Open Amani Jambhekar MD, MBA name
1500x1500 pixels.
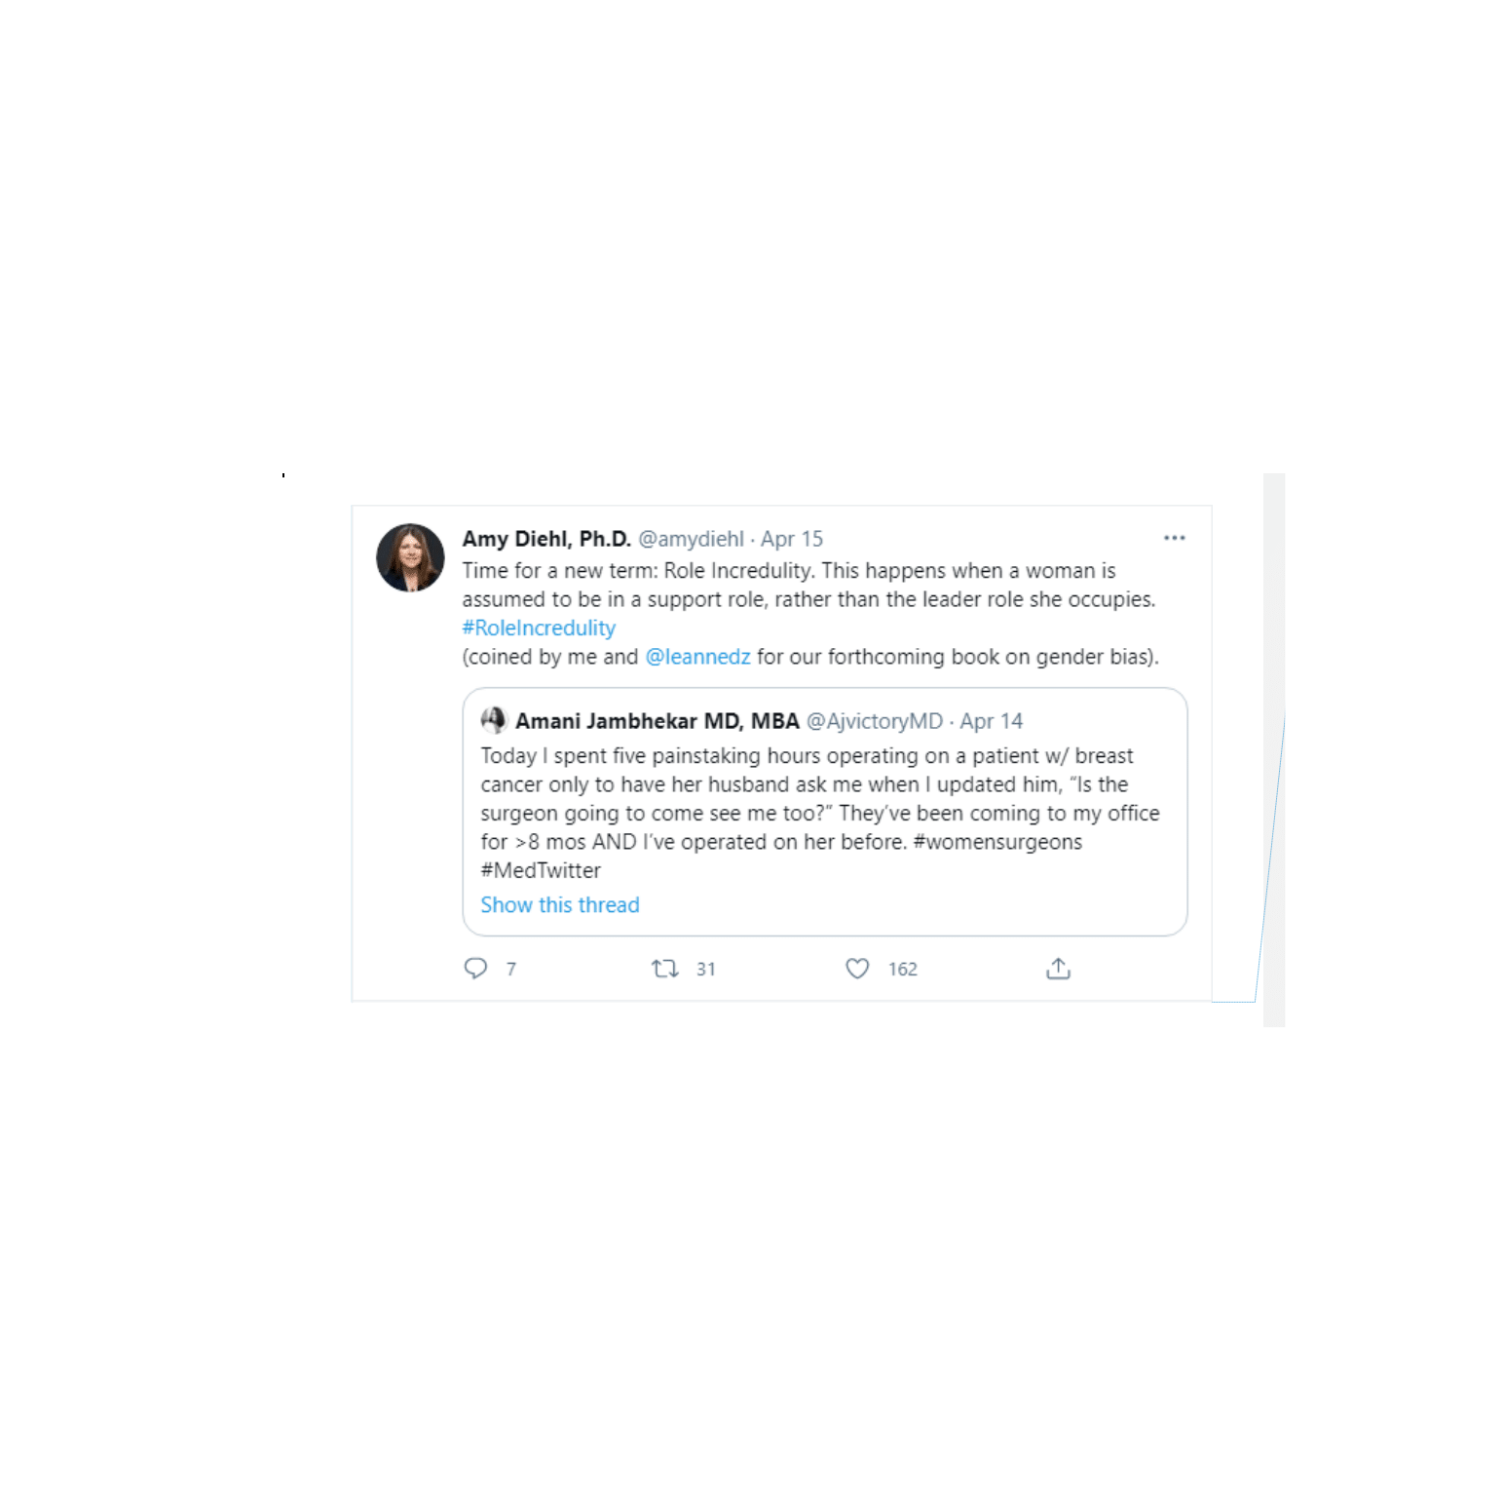(x=657, y=721)
